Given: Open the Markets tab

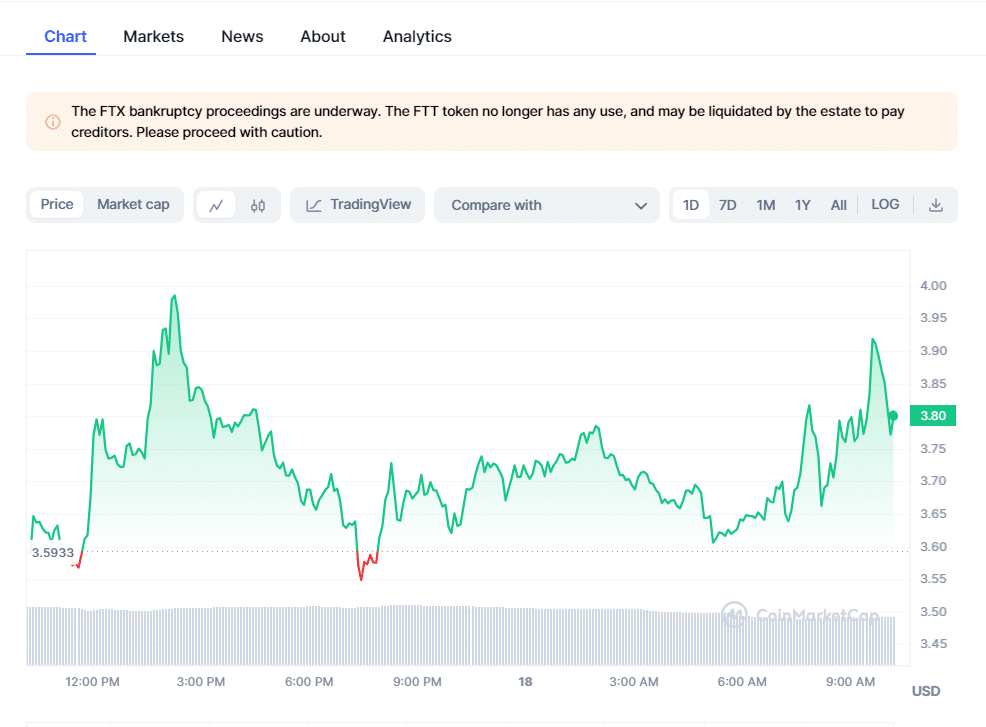Looking at the screenshot, I should (153, 36).
